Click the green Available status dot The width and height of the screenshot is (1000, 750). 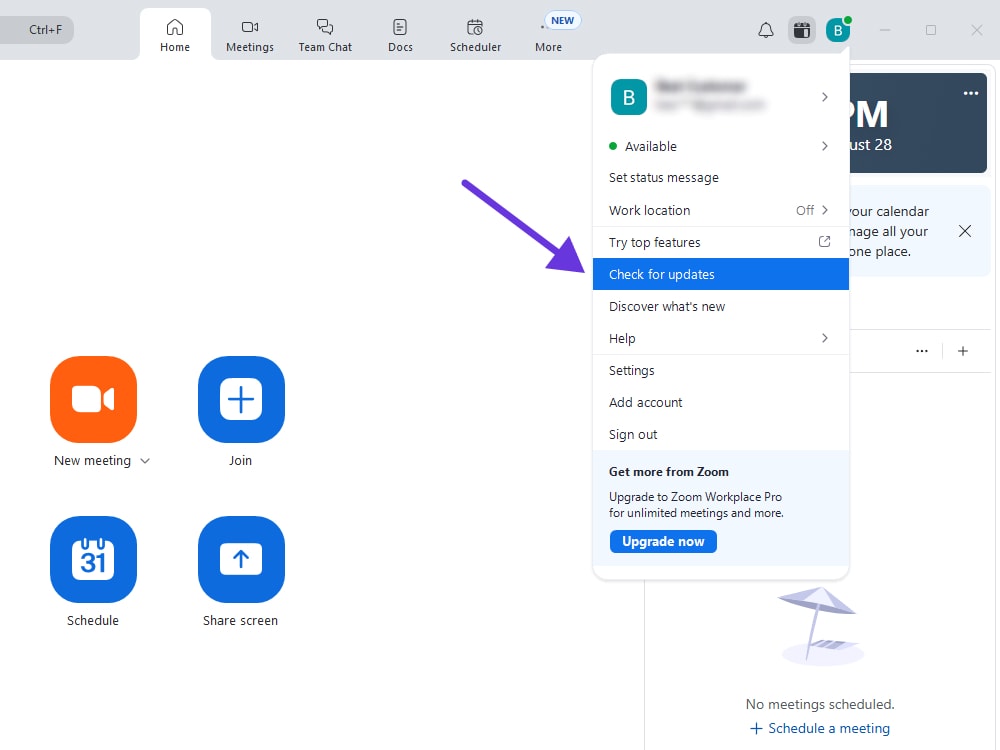(x=613, y=146)
